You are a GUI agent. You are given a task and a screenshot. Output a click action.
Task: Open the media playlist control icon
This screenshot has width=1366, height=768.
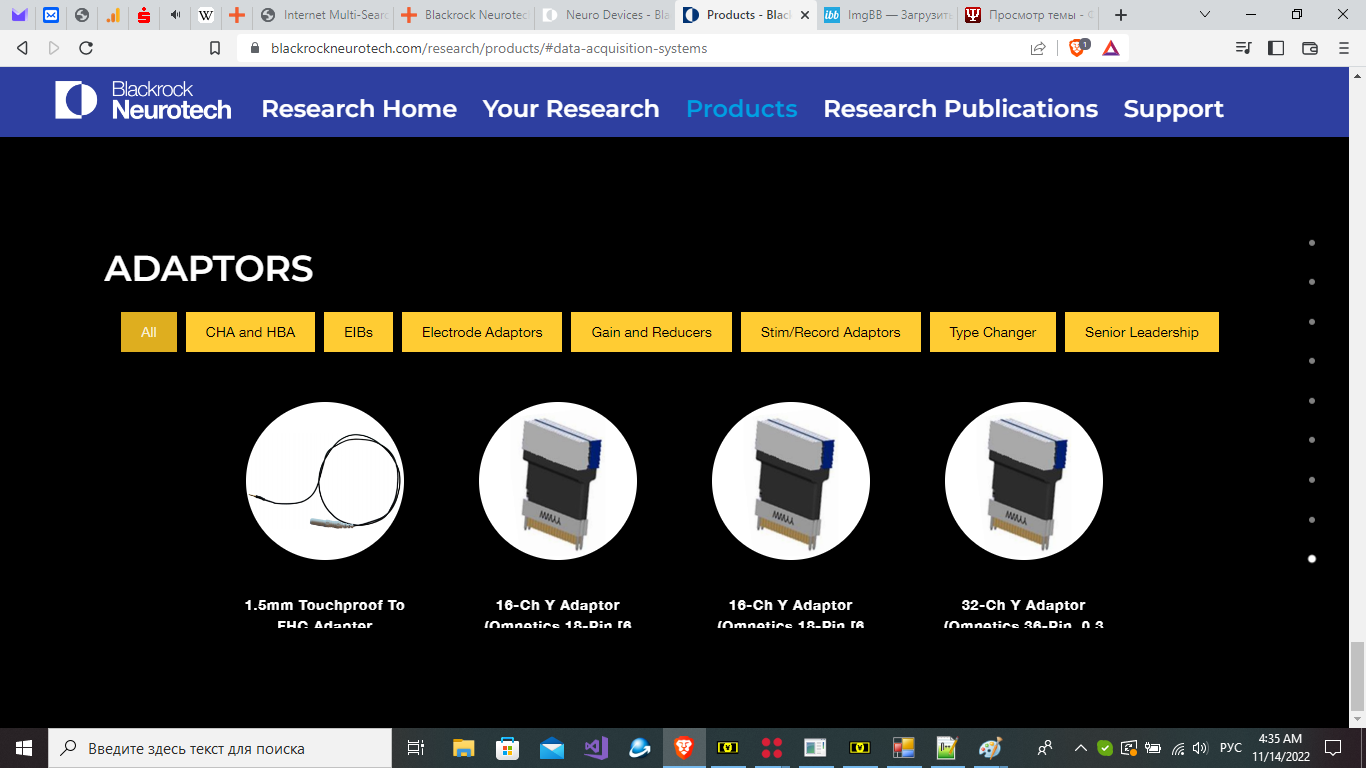pyautogui.click(x=1243, y=48)
